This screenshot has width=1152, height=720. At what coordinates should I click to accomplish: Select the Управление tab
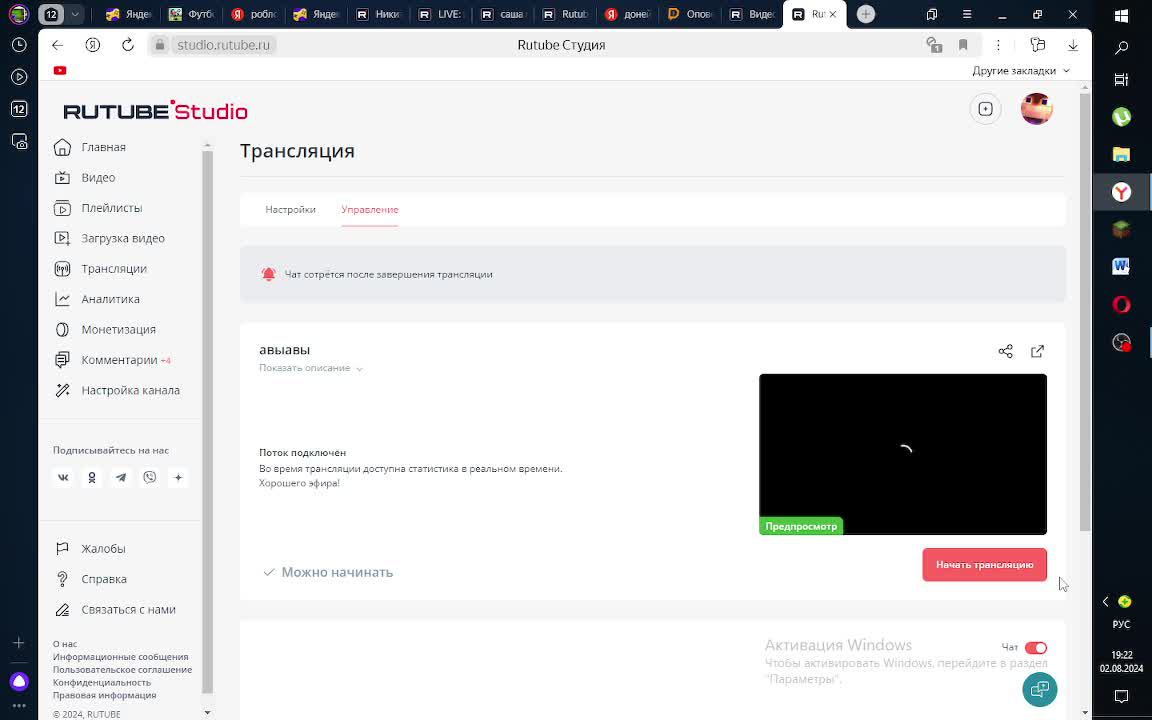[370, 209]
